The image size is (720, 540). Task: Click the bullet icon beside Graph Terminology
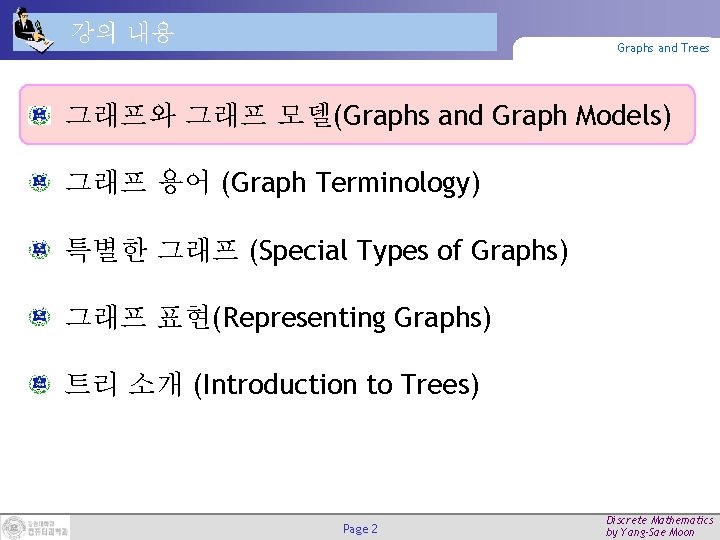tap(39, 182)
